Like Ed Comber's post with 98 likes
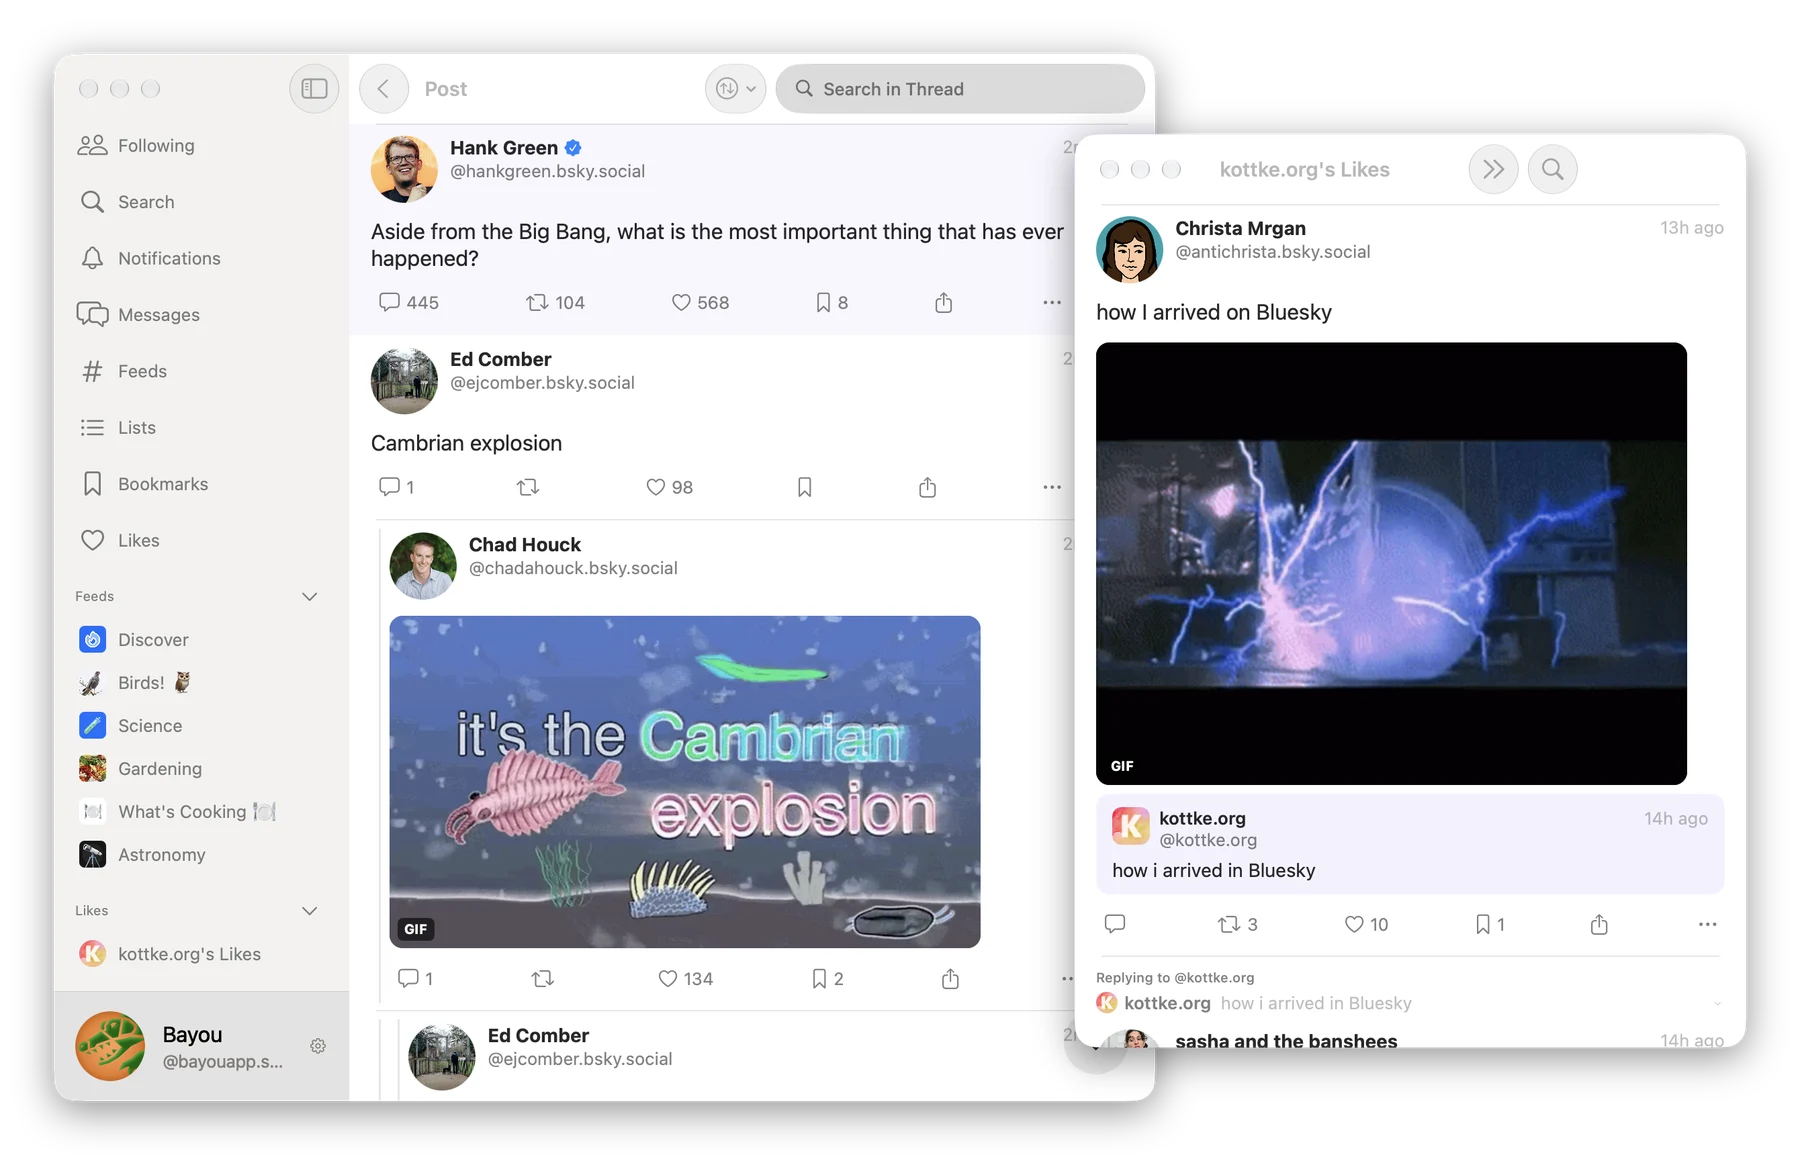Image resolution: width=1800 pixels, height=1155 pixels. pyautogui.click(x=669, y=487)
